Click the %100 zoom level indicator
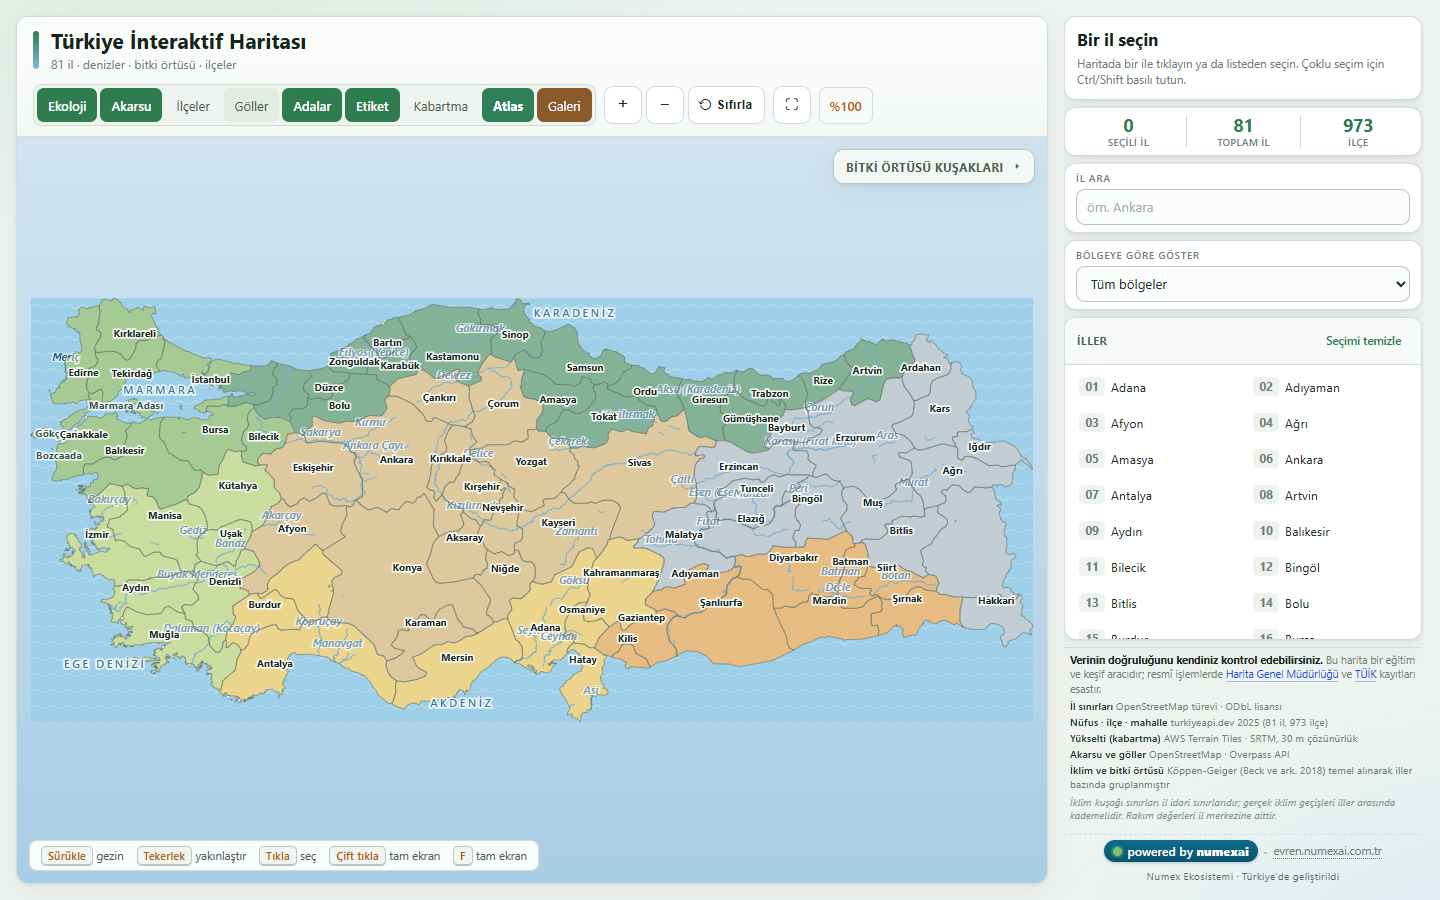1440x900 pixels. click(x=845, y=106)
